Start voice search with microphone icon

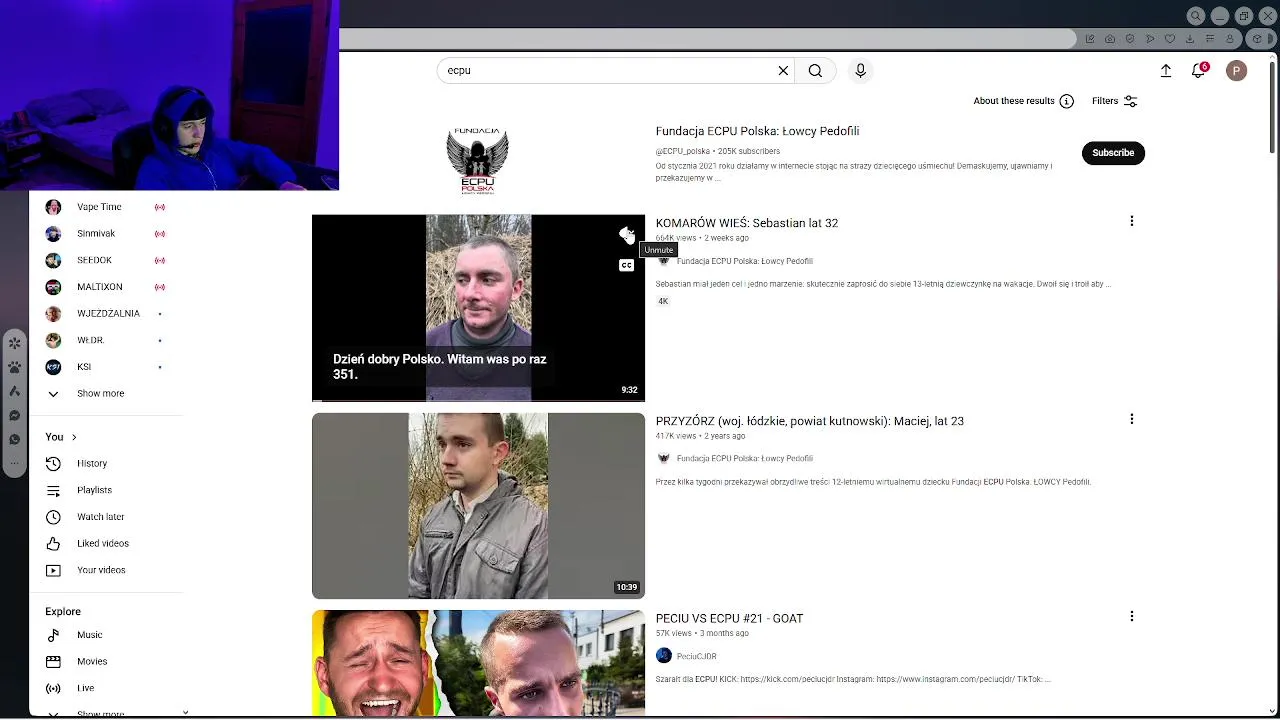pyautogui.click(x=860, y=70)
